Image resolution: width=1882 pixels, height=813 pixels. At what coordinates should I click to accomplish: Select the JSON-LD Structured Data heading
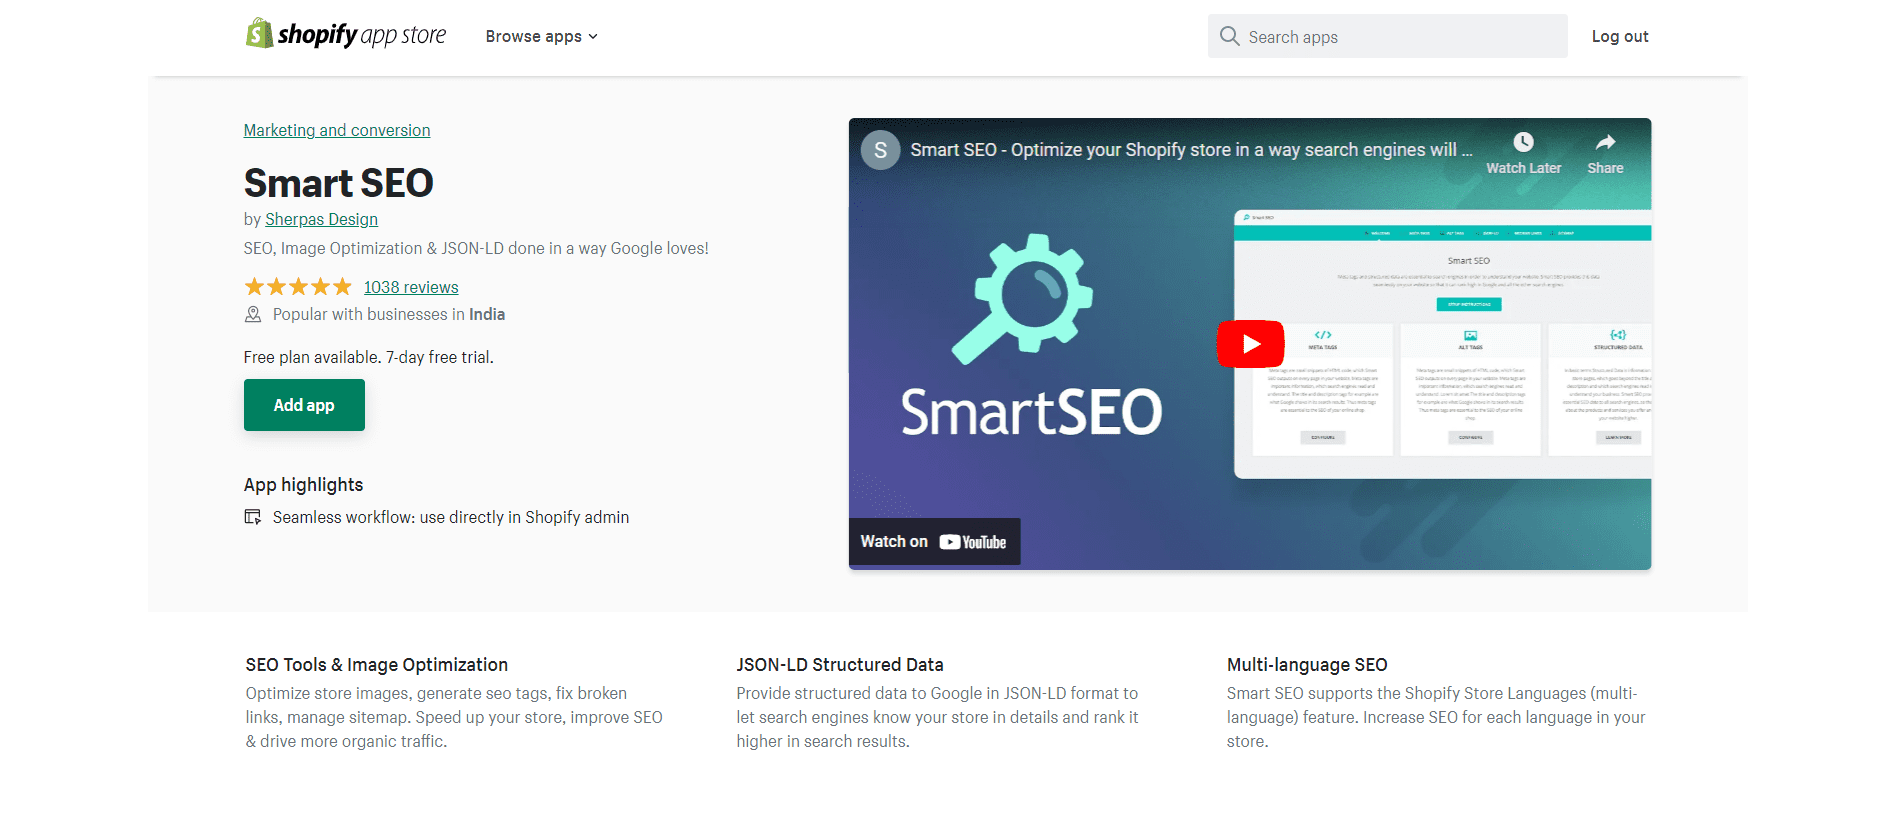(x=840, y=665)
